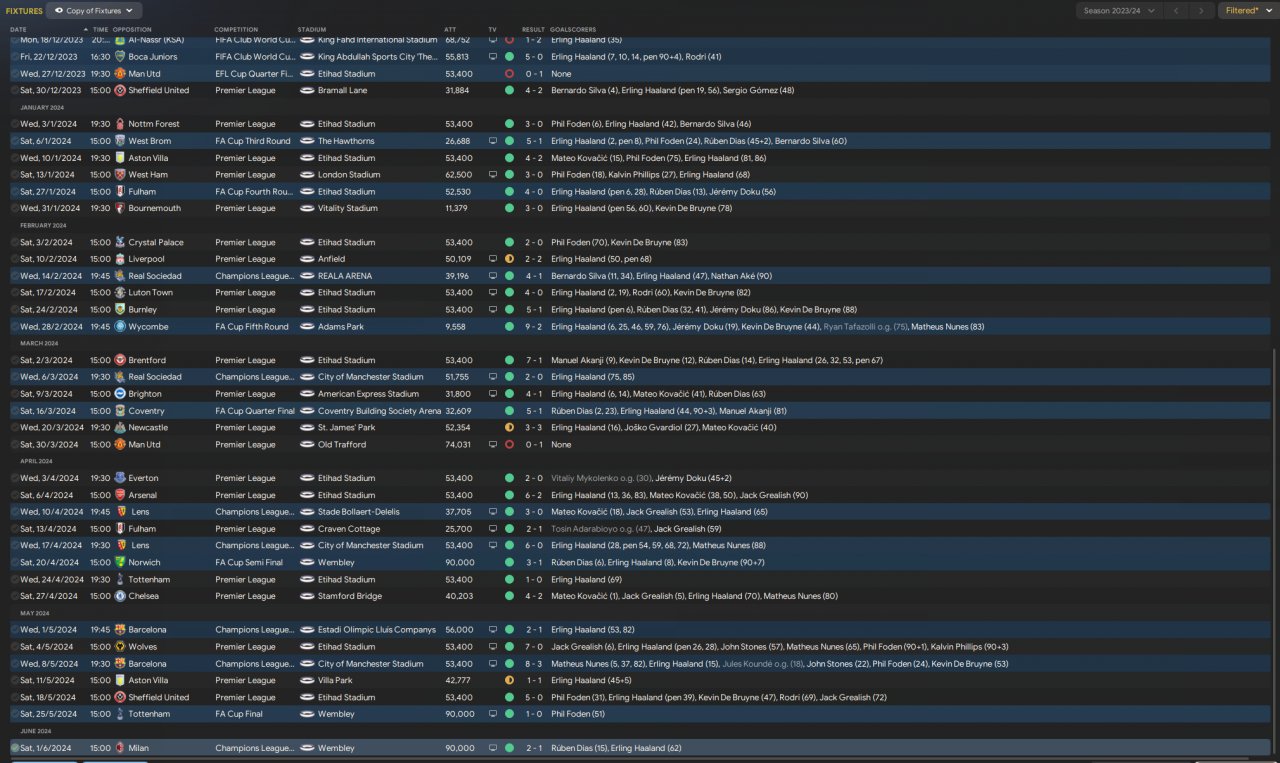Image resolution: width=1280 pixels, height=763 pixels.
Task: Click the Coventry Building Society Arena stadium name
Action: pyautogui.click(x=379, y=411)
